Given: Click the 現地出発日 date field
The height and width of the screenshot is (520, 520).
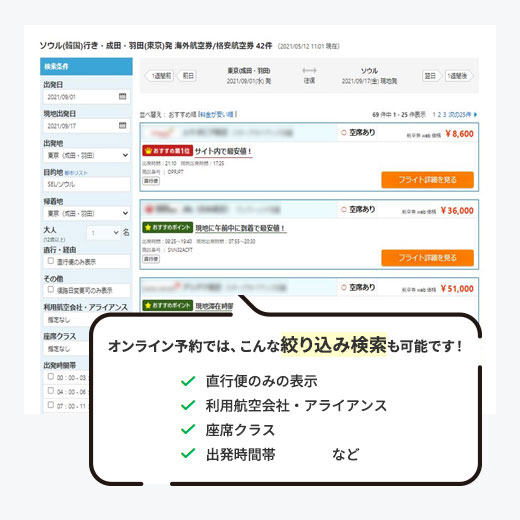Looking at the screenshot, I should pos(87,126).
